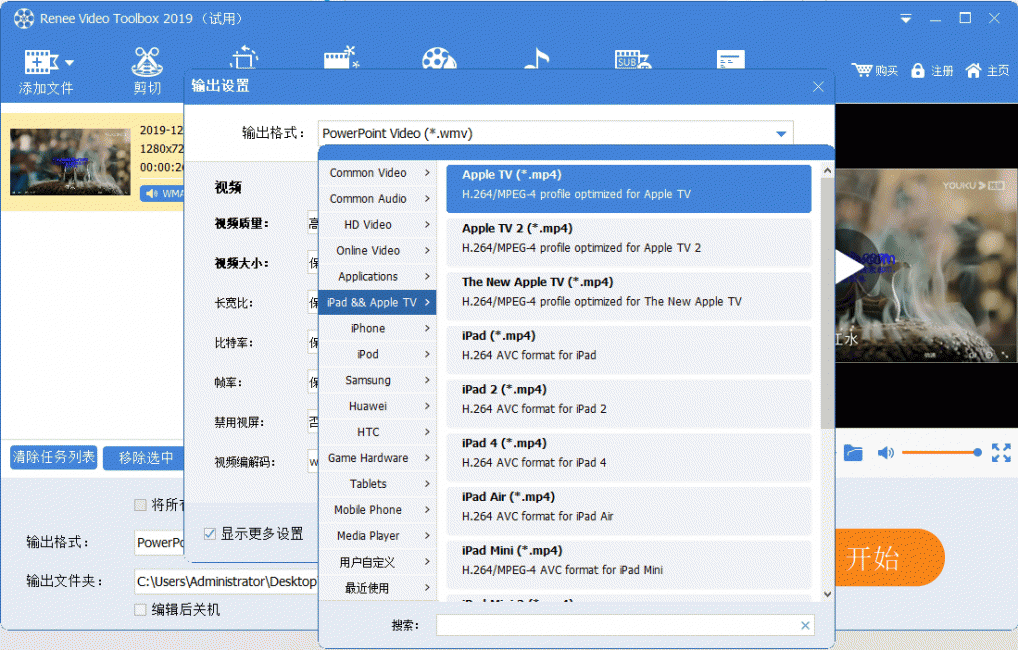The width and height of the screenshot is (1018, 650).
Task: Adjust the orange volume slider
Action: [941, 453]
